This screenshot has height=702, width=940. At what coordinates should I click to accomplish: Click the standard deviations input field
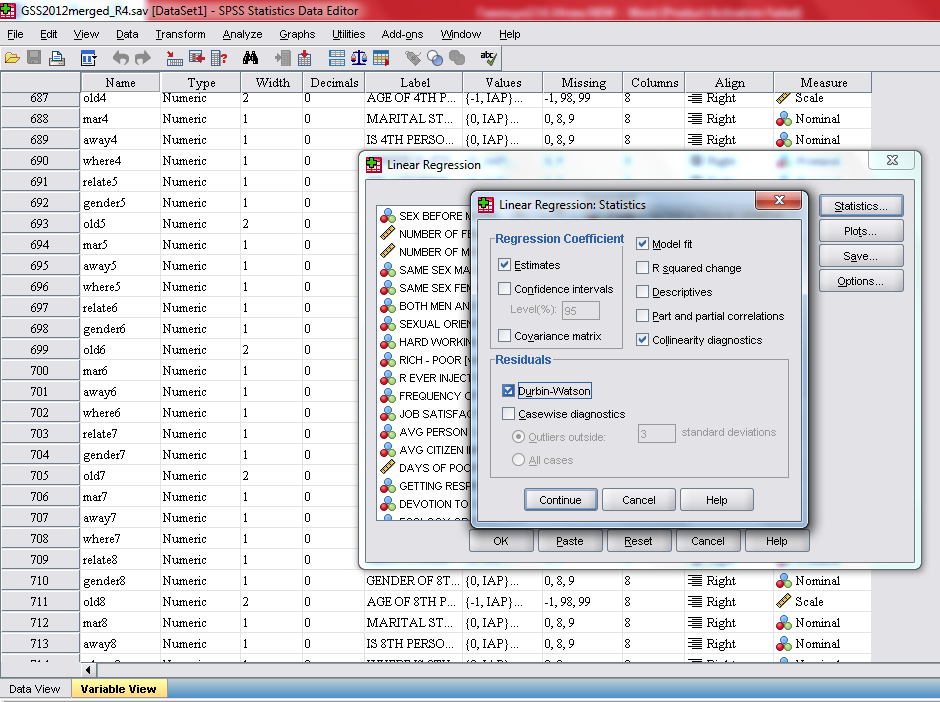pyautogui.click(x=656, y=433)
